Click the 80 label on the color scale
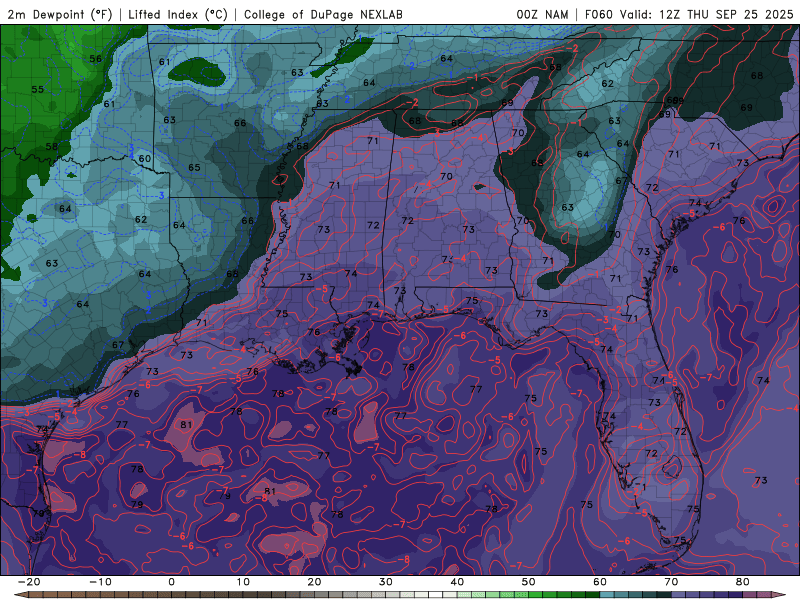Viewport: 800px width, 600px height. (743, 582)
